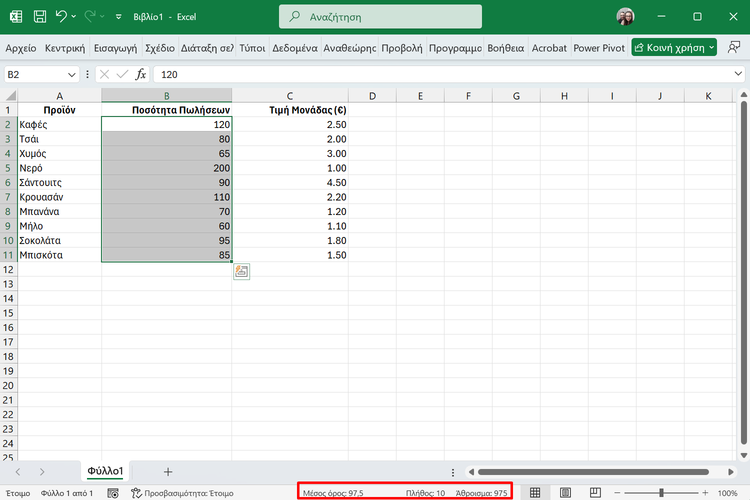Switch to Normal view layout
750x500 pixels.
535,493
